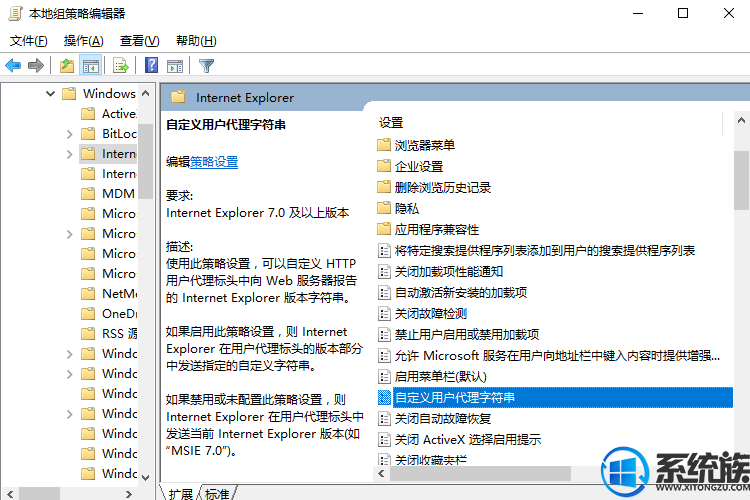
Task: Go back with the blue back arrow
Action: (13, 66)
